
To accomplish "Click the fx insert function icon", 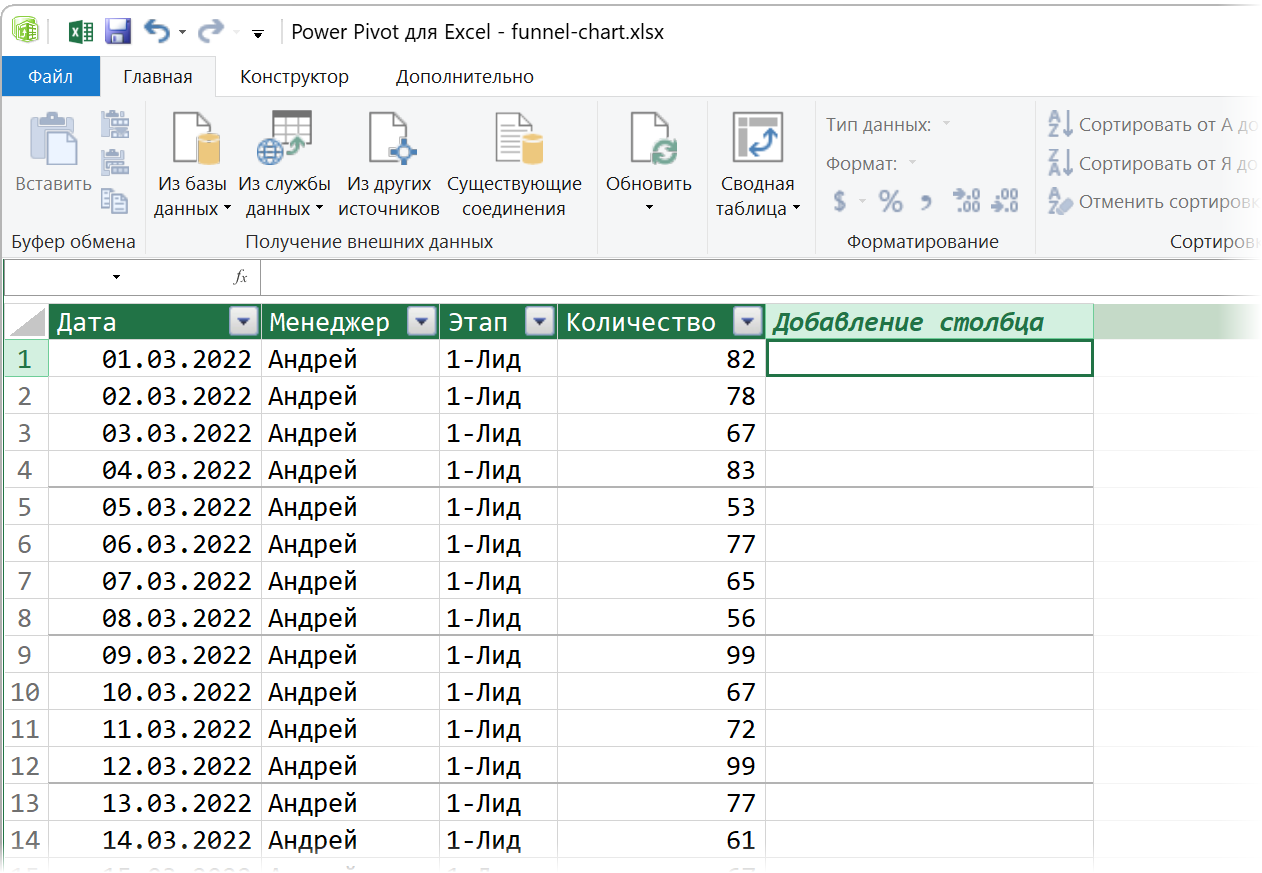I will pos(240,277).
